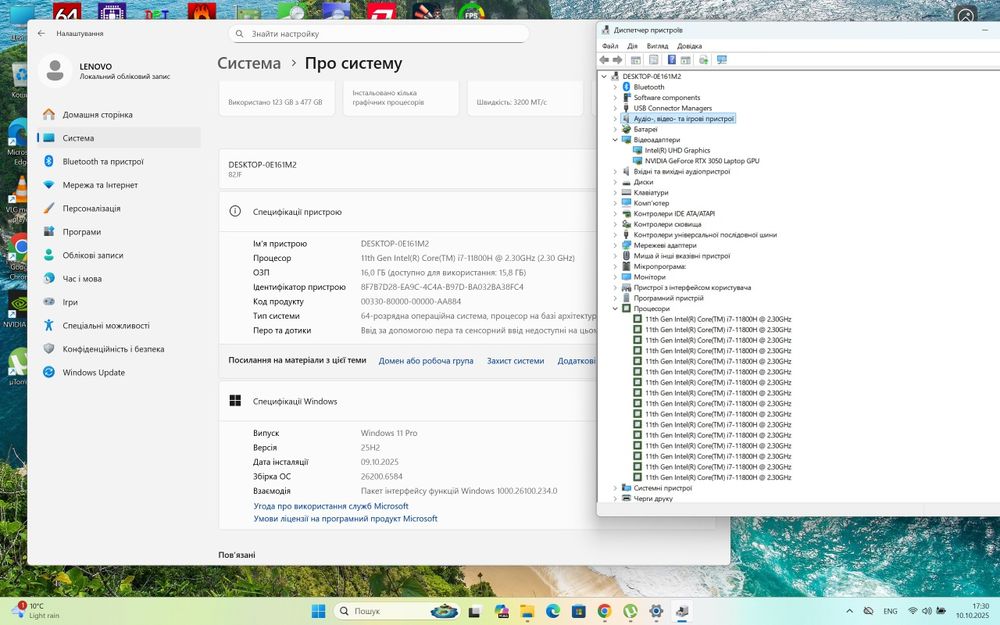Select Системні пристрої in the device tree
This screenshot has width=1000, height=625.
pos(663,488)
